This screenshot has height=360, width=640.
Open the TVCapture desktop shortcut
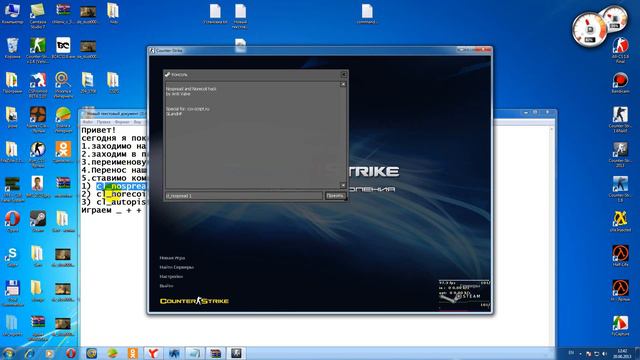coord(620,325)
